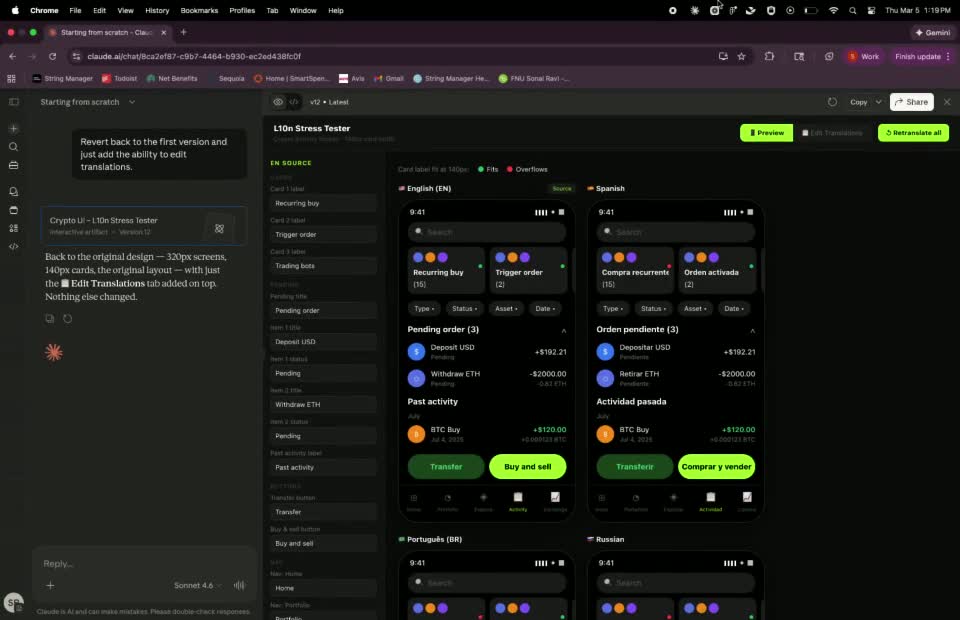
Task: Open the Chrome apps grid in bookmarks bar
Action: [x=11, y=78]
